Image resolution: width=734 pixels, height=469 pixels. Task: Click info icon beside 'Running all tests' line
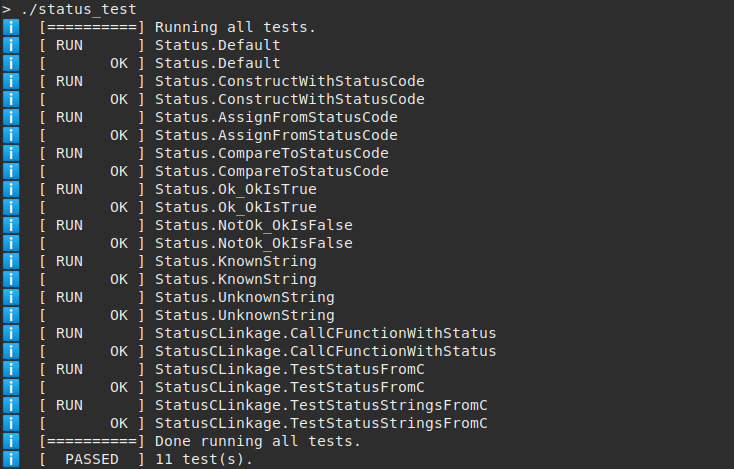12,27
